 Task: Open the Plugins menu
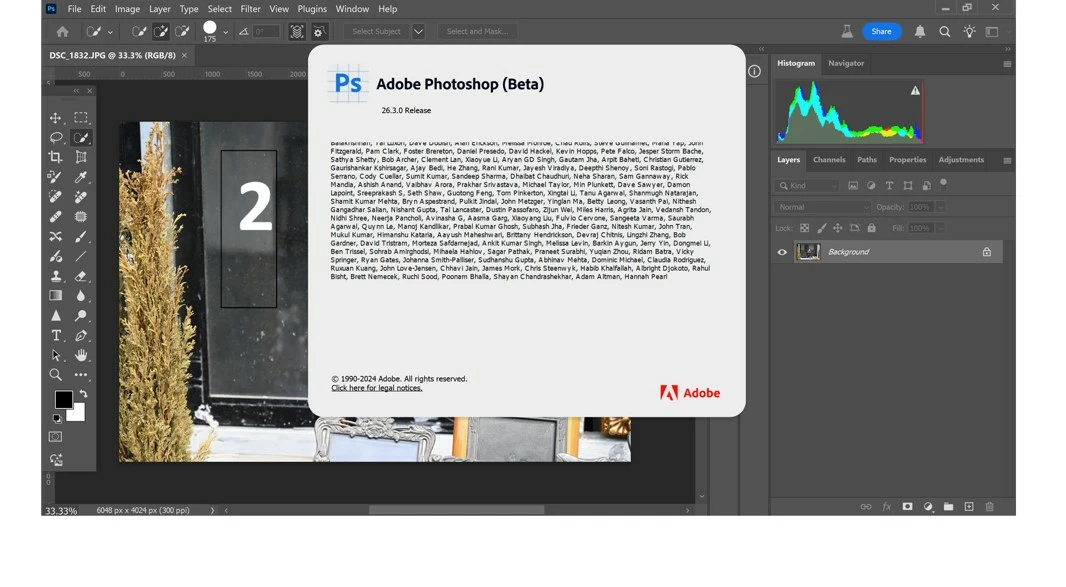point(312,9)
